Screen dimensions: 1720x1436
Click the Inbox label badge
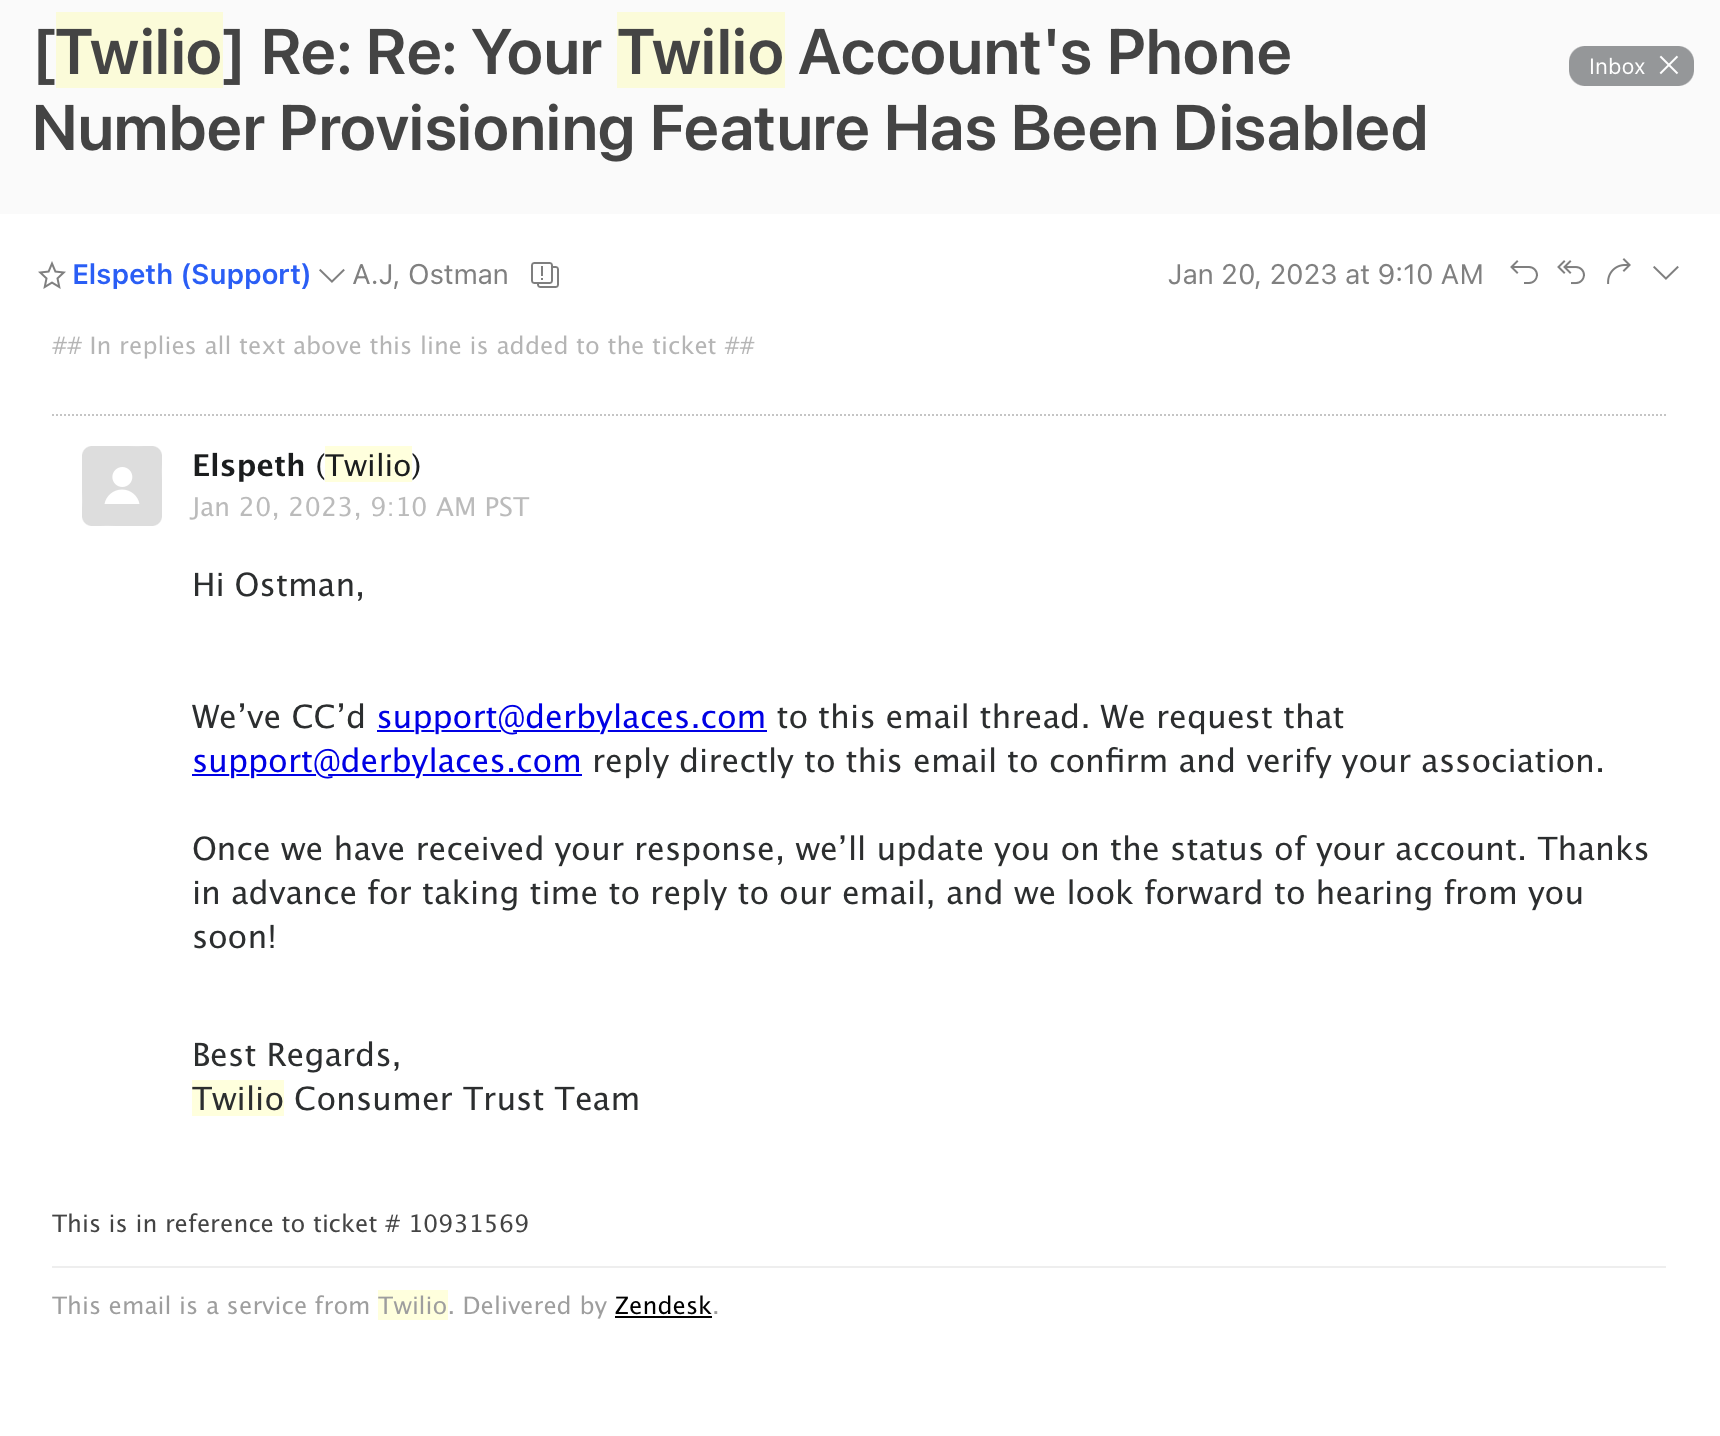click(x=1616, y=66)
